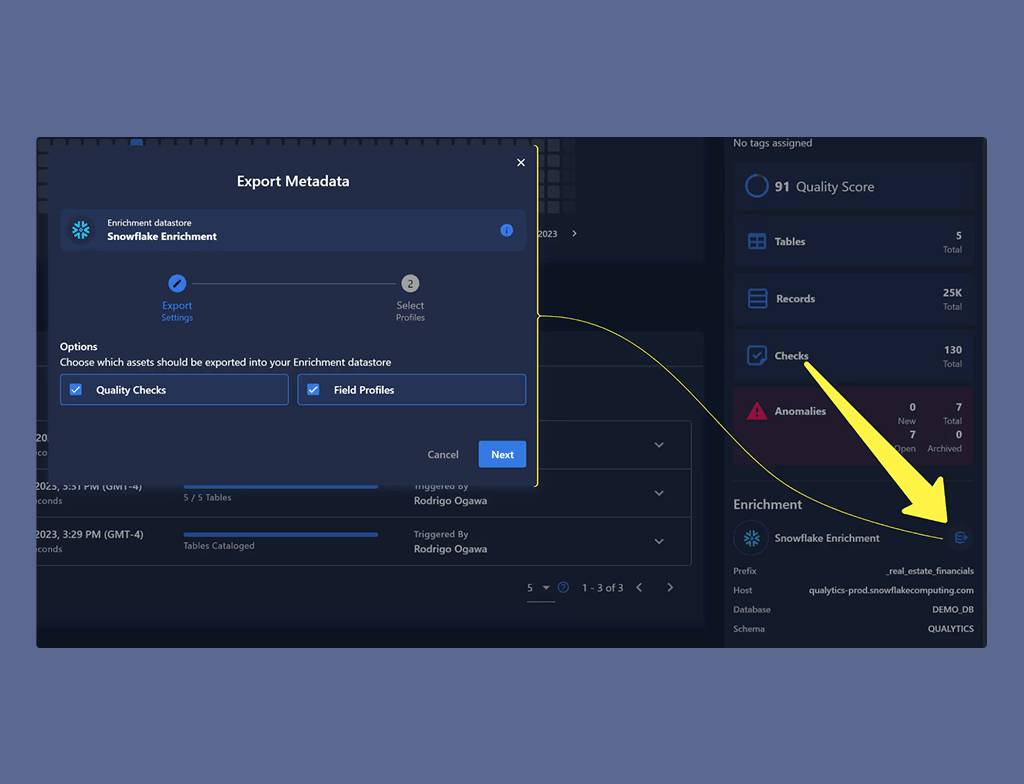This screenshot has height=784, width=1024.
Task: Click the Checks checkmark icon
Action: [x=757, y=355]
